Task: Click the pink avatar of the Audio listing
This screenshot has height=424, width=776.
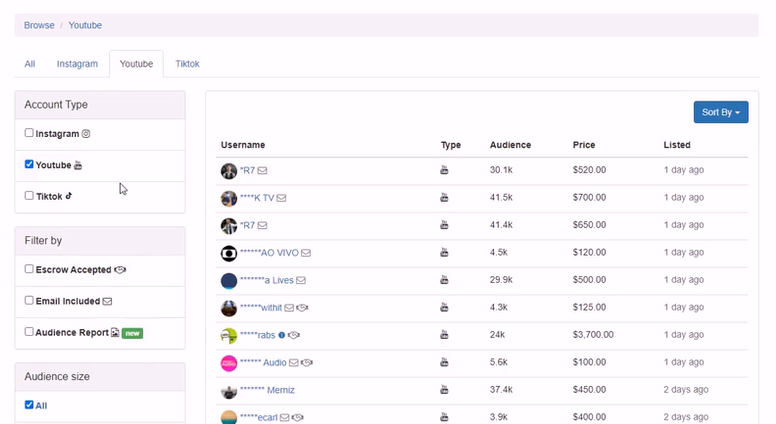Action: (229, 362)
